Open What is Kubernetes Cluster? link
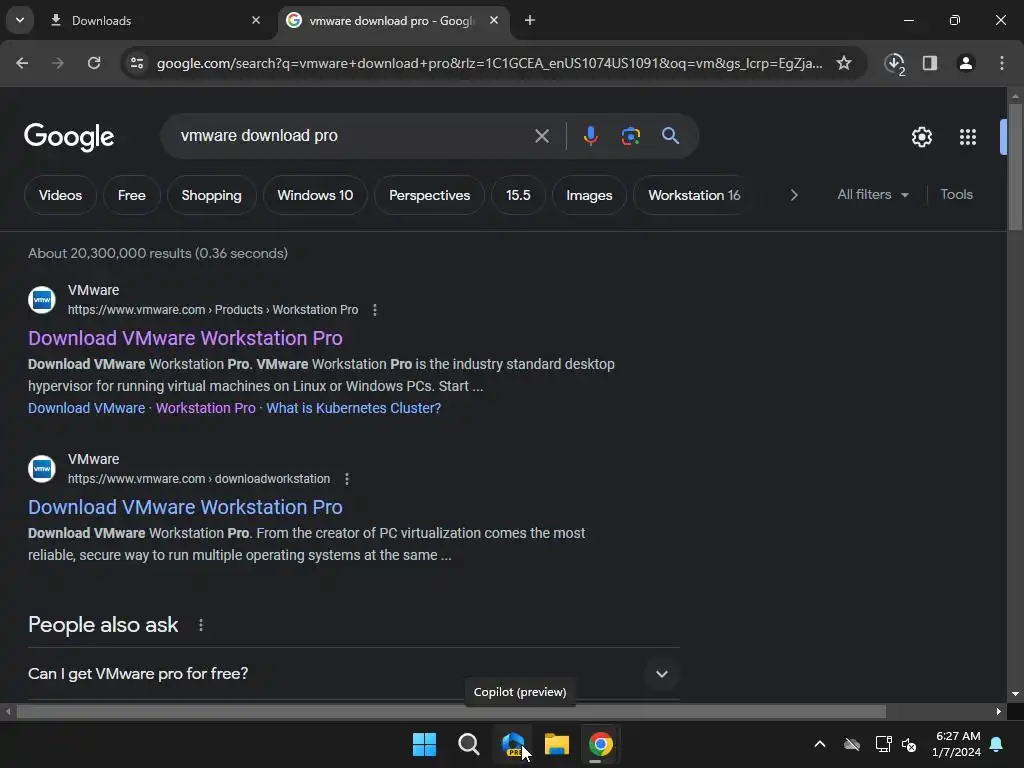This screenshot has height=768, width=1024. 353,408
